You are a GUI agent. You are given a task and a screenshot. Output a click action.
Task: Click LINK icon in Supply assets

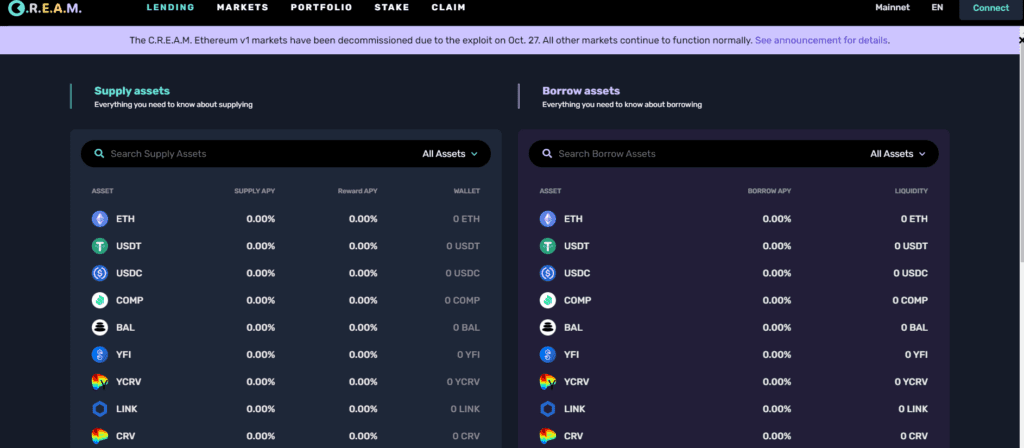[99, 409]
